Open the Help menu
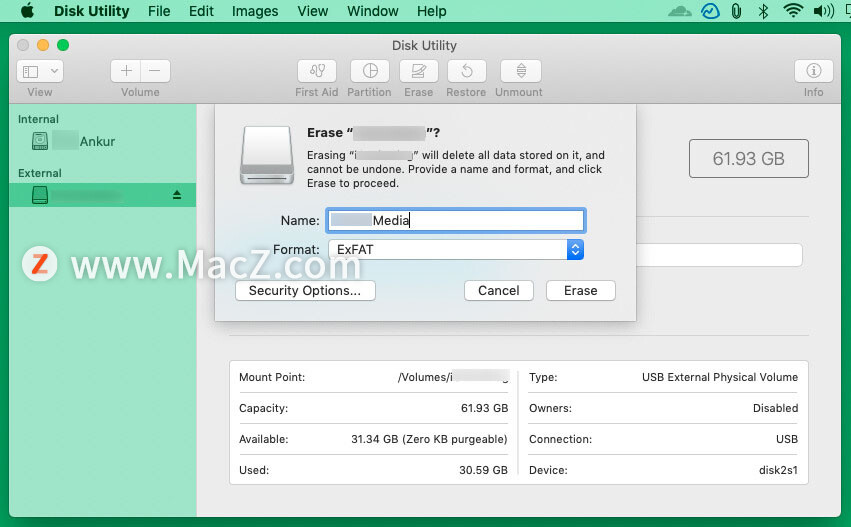851x527 pixels. (x=431, y=11)
